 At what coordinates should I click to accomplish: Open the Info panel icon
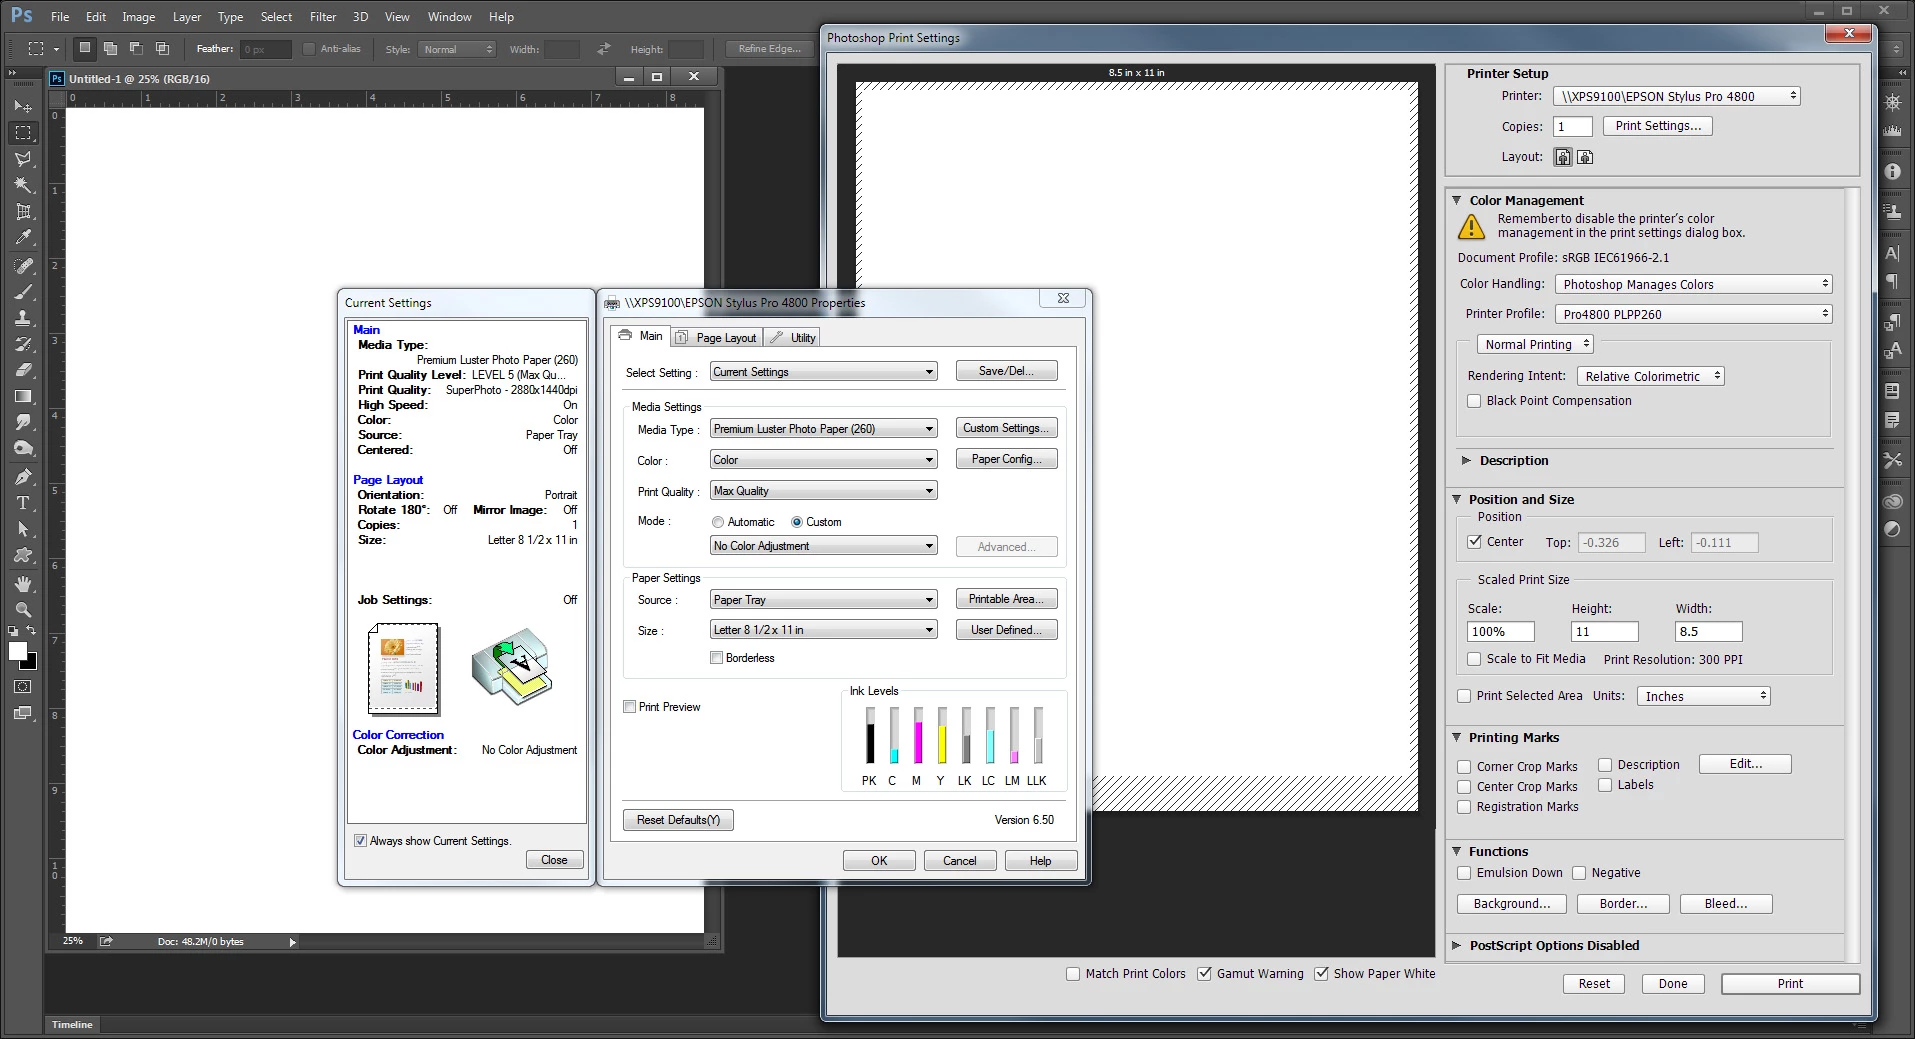(x=1892, y=172)
